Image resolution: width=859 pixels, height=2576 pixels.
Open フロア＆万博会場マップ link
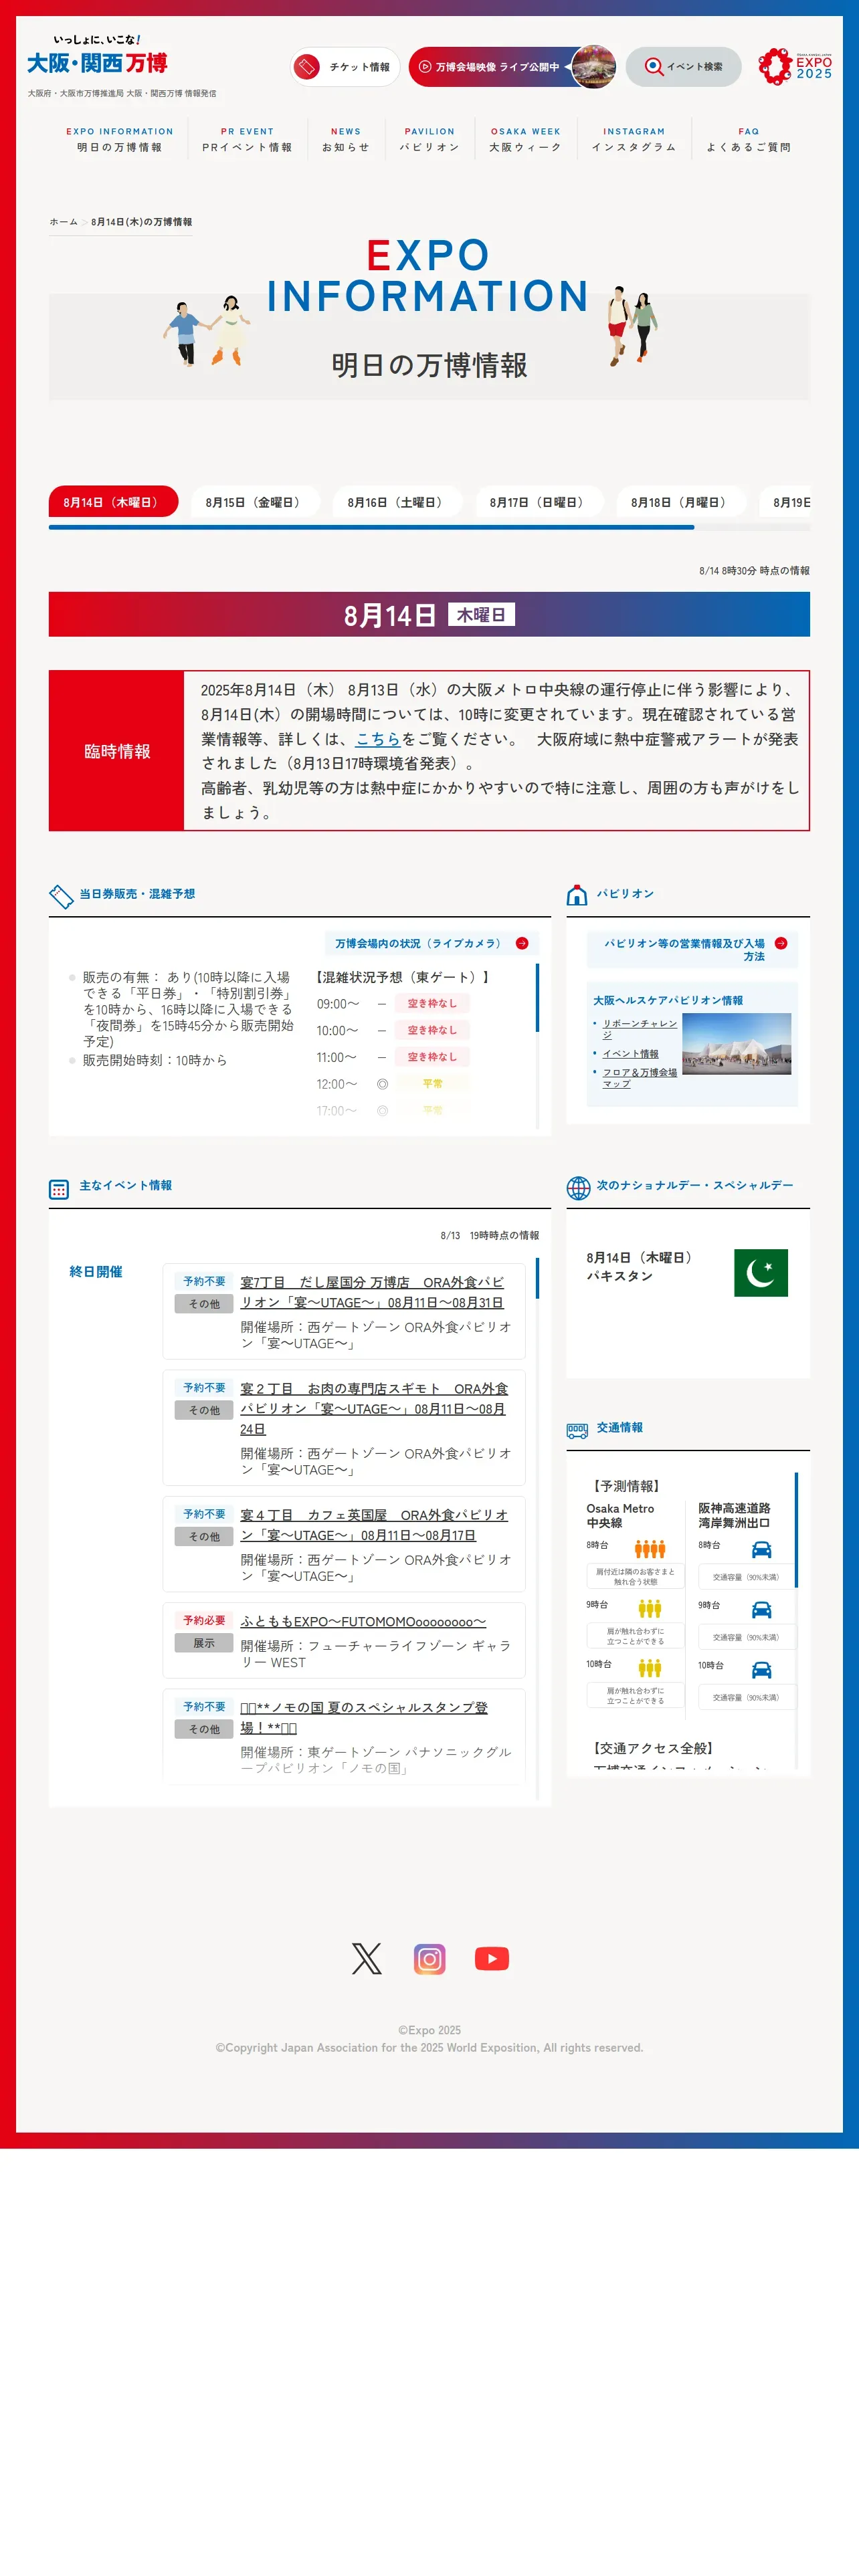[x=639, y=1078]
